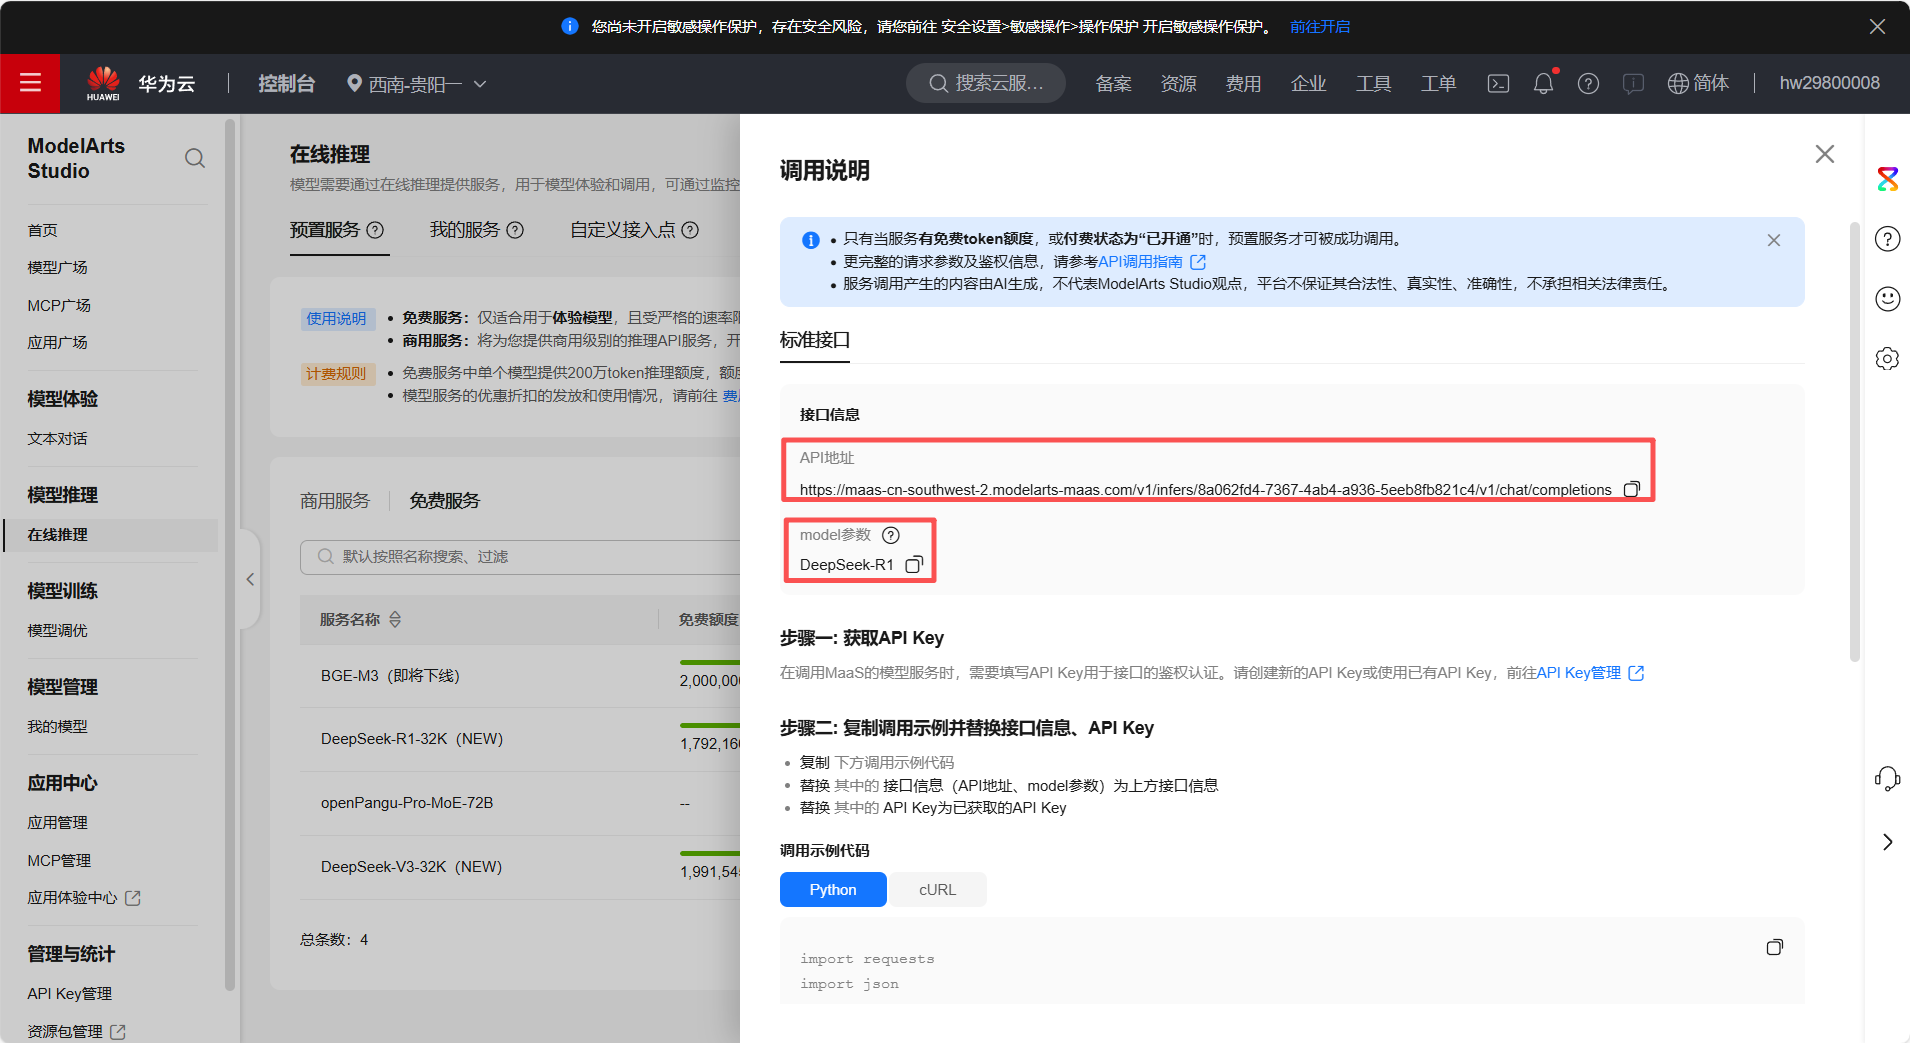Open the customer service headset icon

(1888, 778)
